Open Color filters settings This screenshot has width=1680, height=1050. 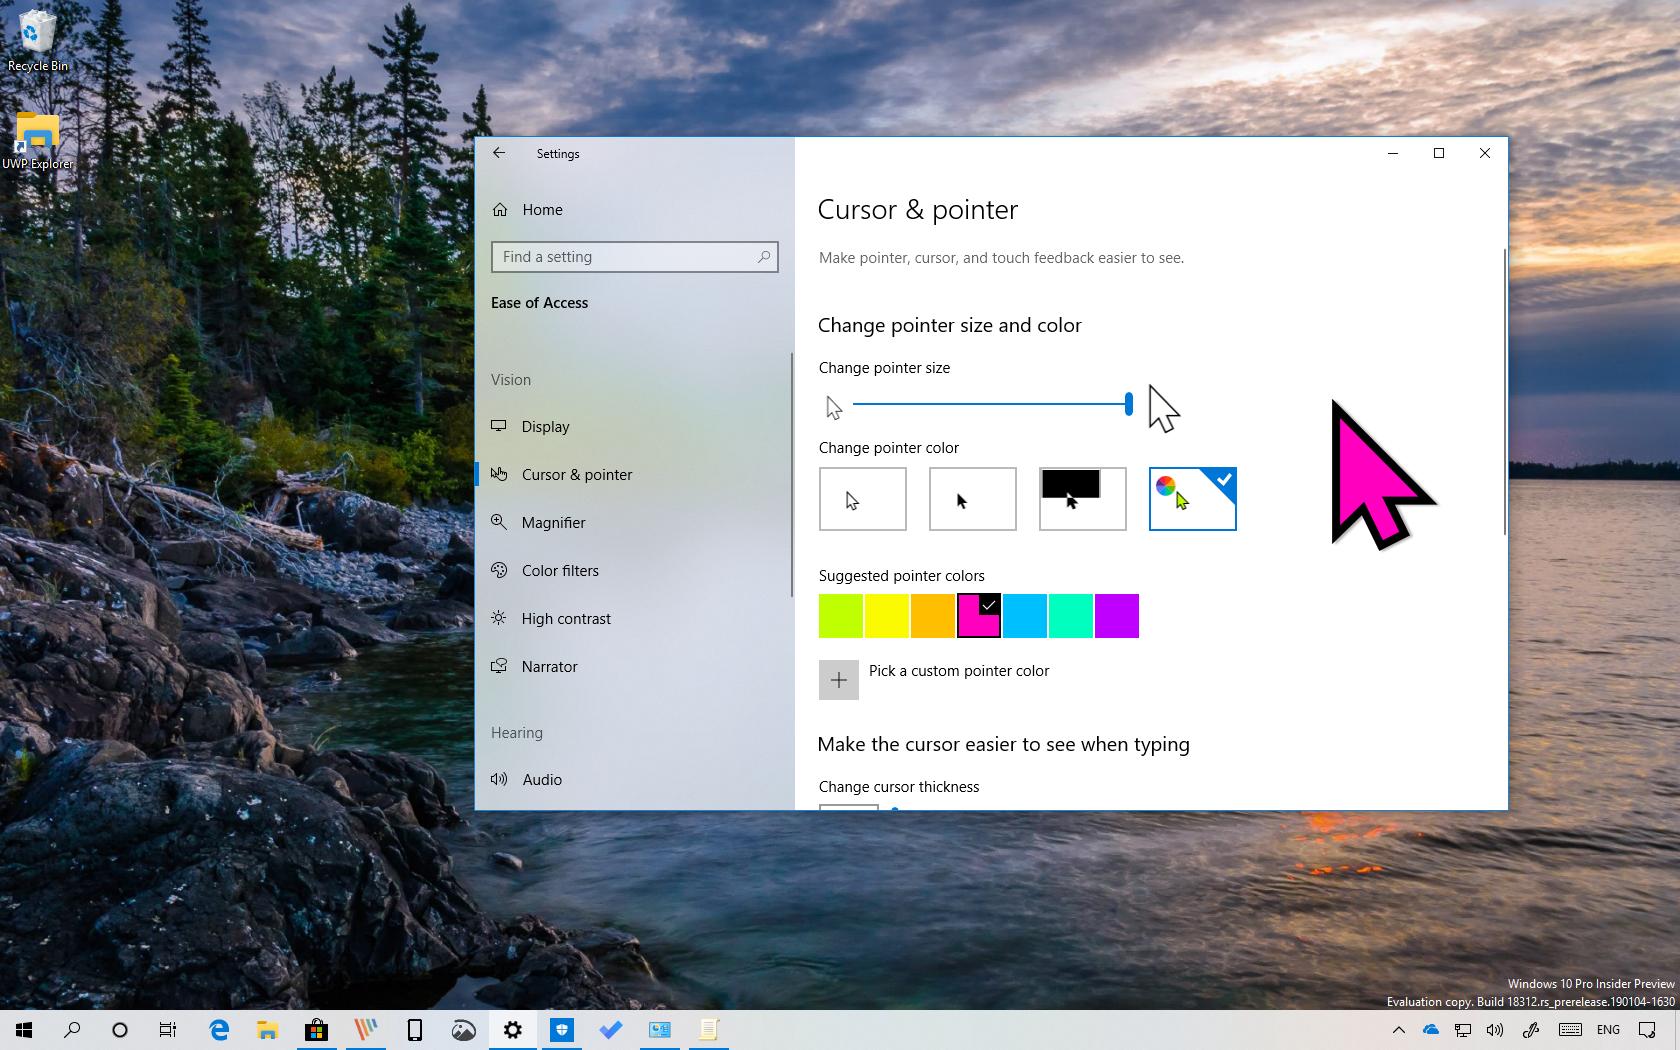pyautogui.click(x=559, y=570)
